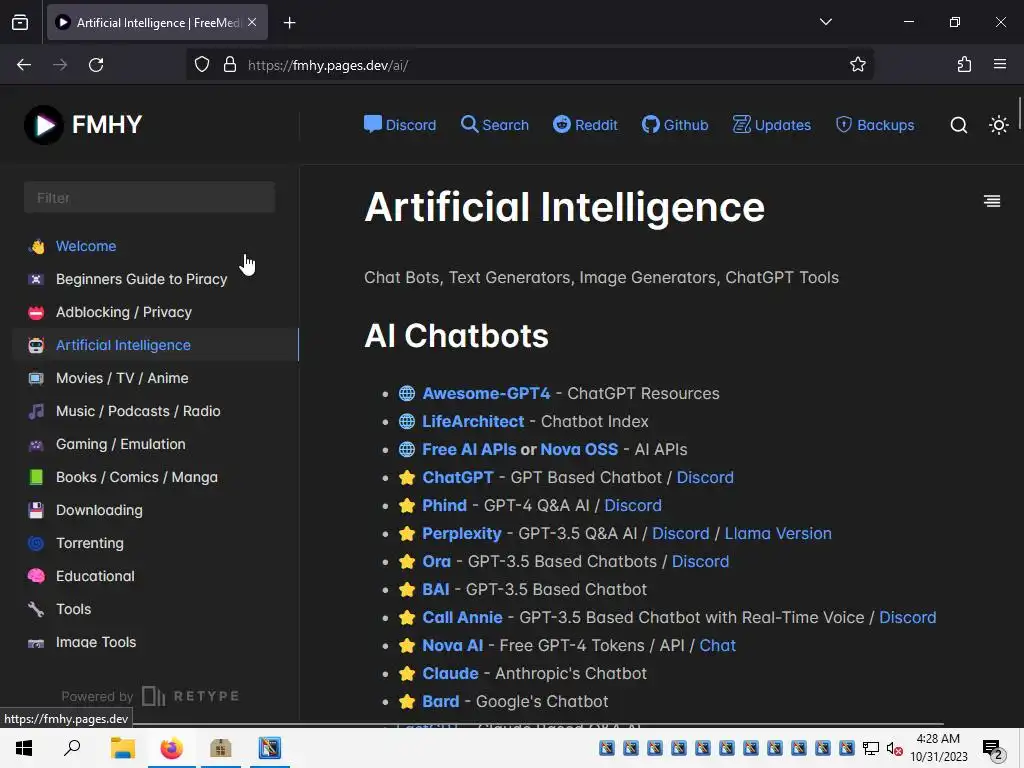Open the Github link in header
Image resolution: width=1024 pixels, height=768 pixels.
coord(675,125)
